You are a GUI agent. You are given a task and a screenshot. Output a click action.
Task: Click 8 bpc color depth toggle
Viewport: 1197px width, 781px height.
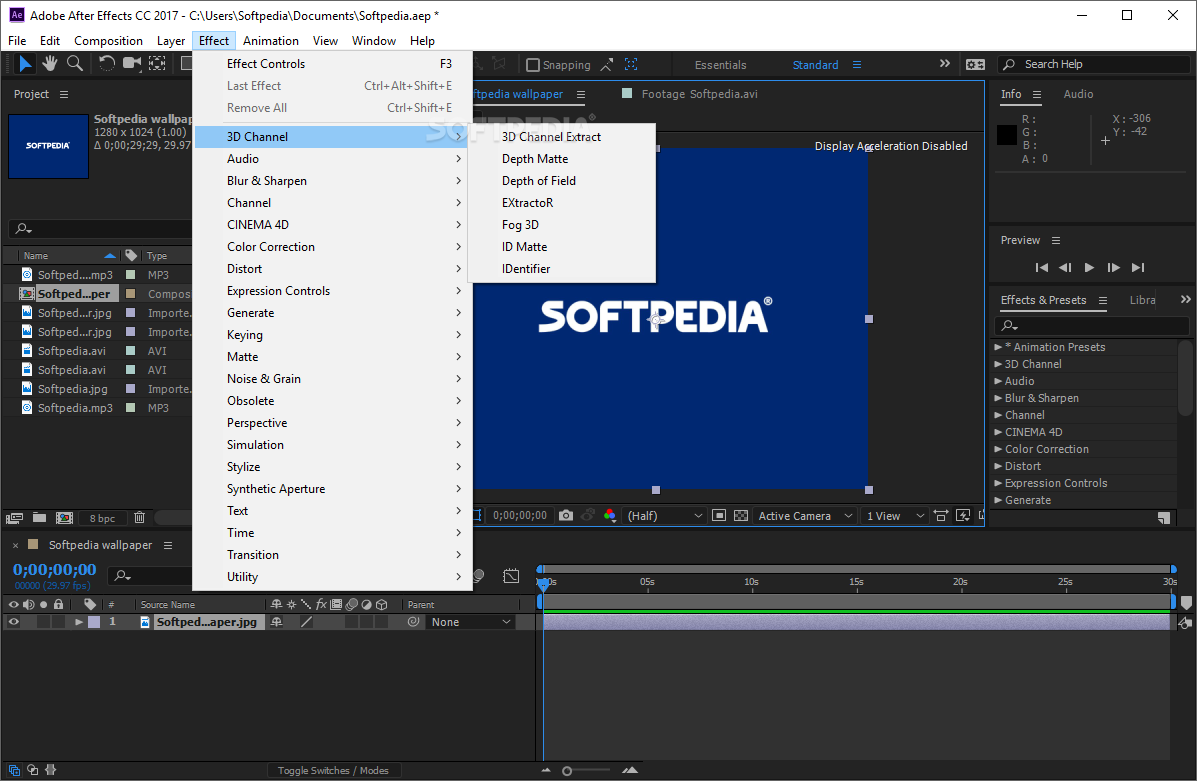click(x=102, y=518)
